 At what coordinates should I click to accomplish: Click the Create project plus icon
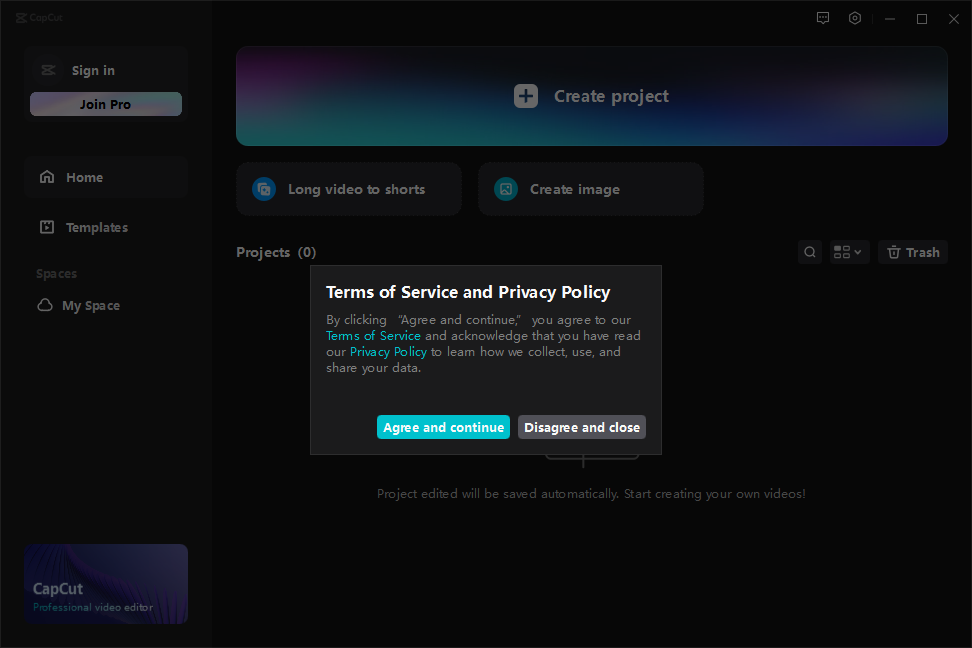(526, 96)
